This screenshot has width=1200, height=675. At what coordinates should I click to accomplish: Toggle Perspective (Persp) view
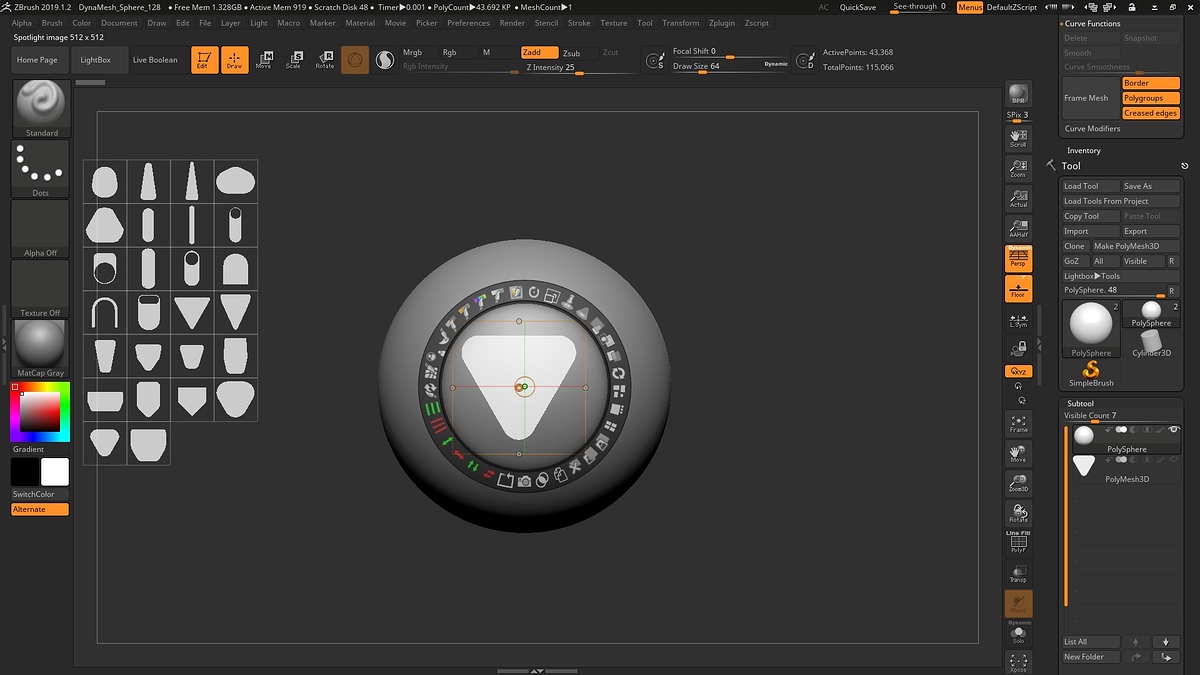[x=1018, y=259]
